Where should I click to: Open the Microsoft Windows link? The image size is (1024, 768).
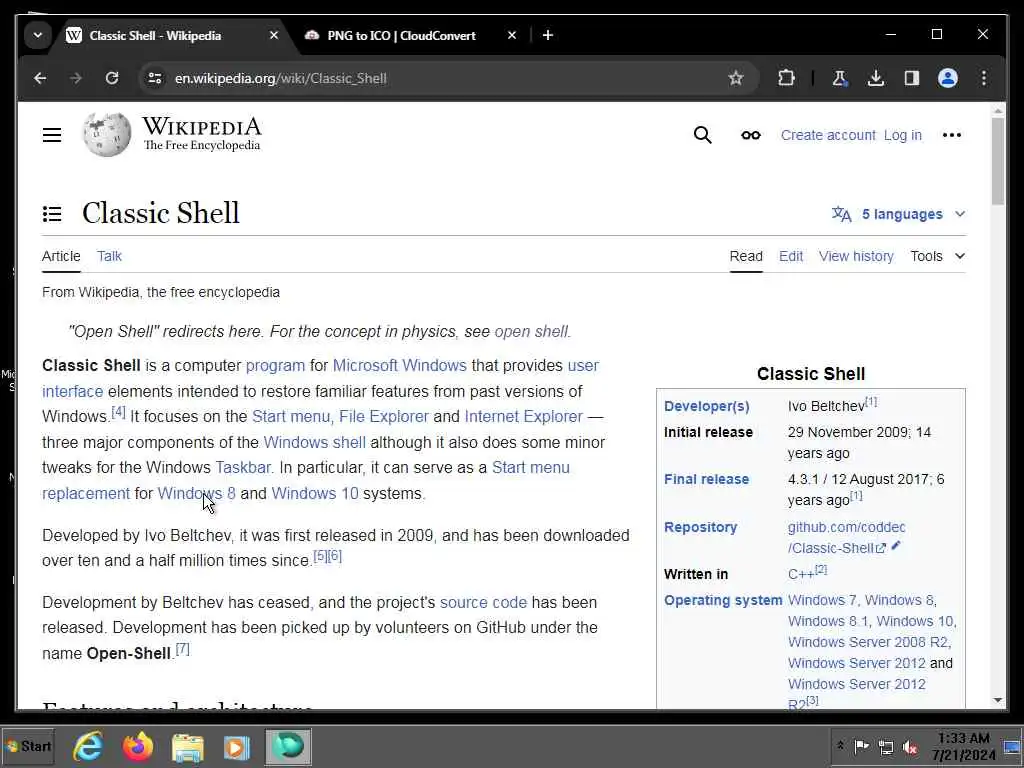(400, 365)
